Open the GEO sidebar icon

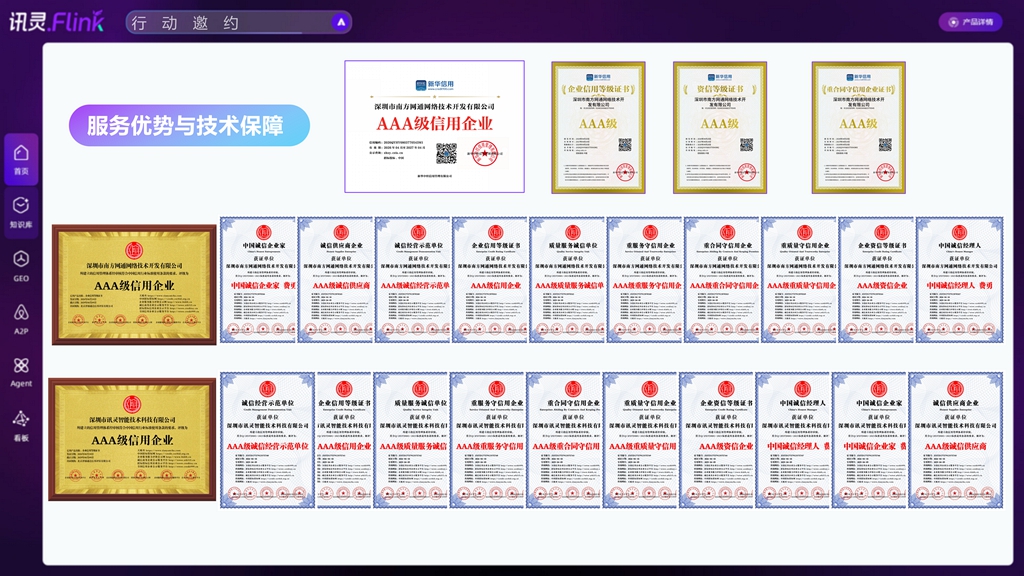21,265
